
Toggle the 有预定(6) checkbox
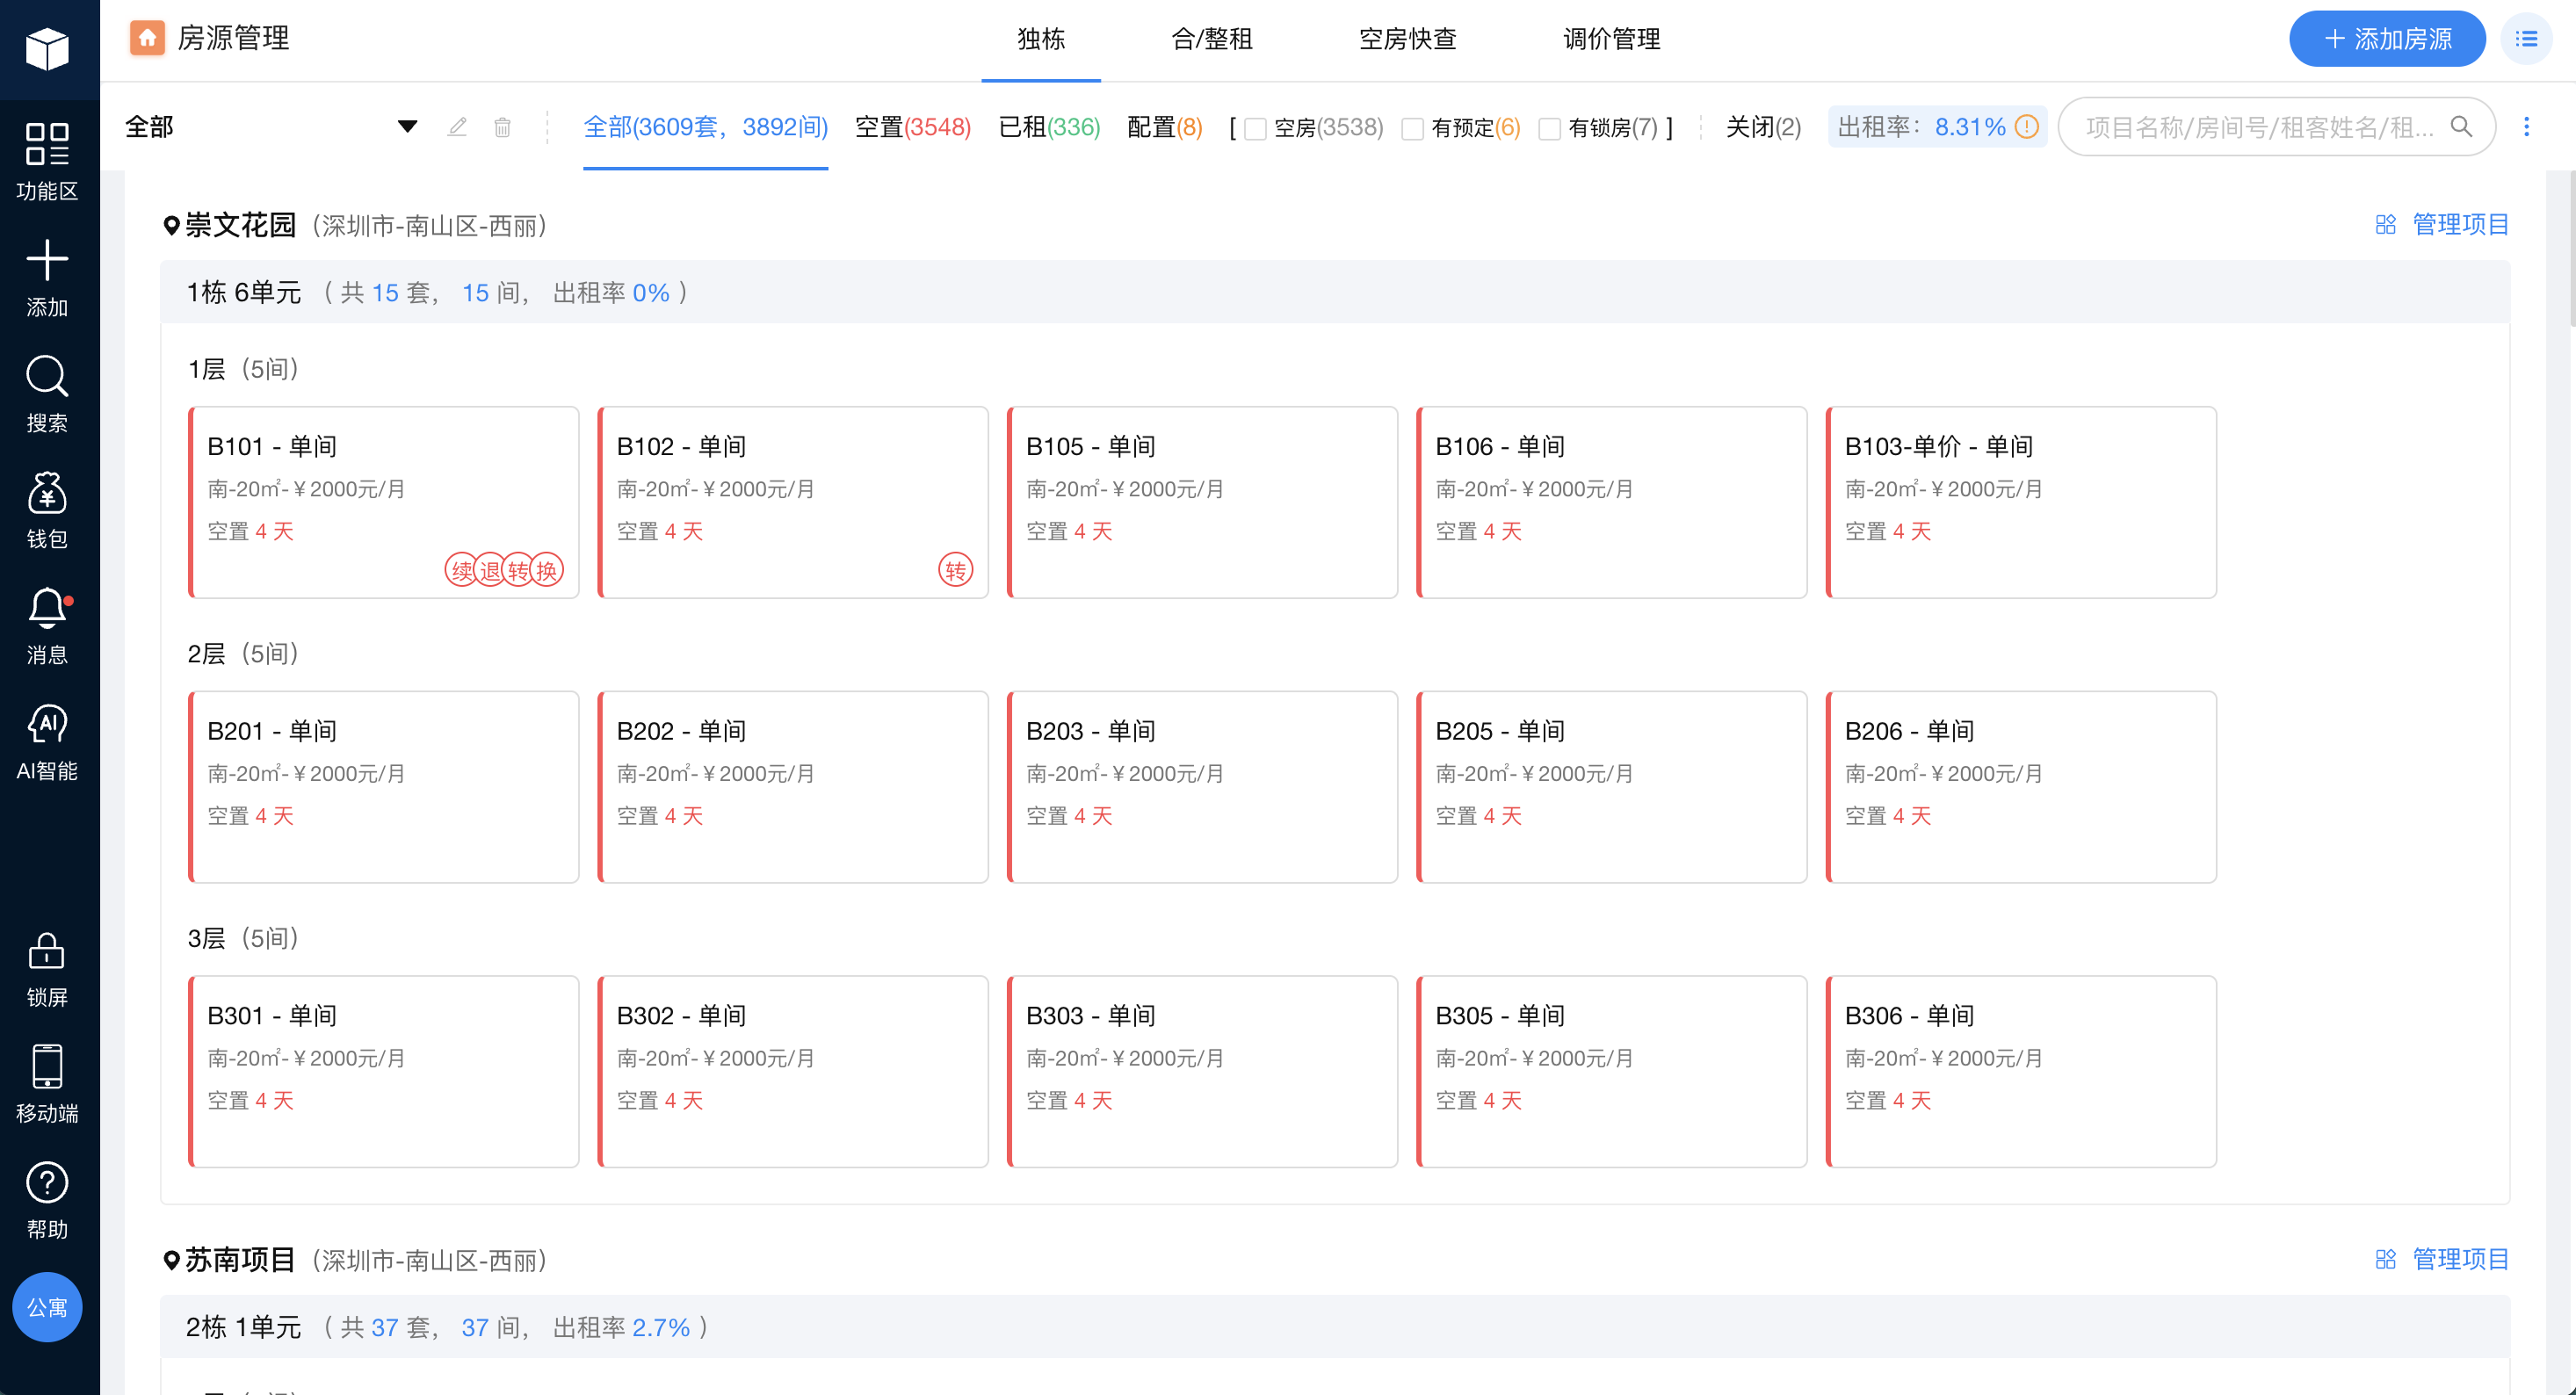pyautogui.click(x=1412, y=128)
